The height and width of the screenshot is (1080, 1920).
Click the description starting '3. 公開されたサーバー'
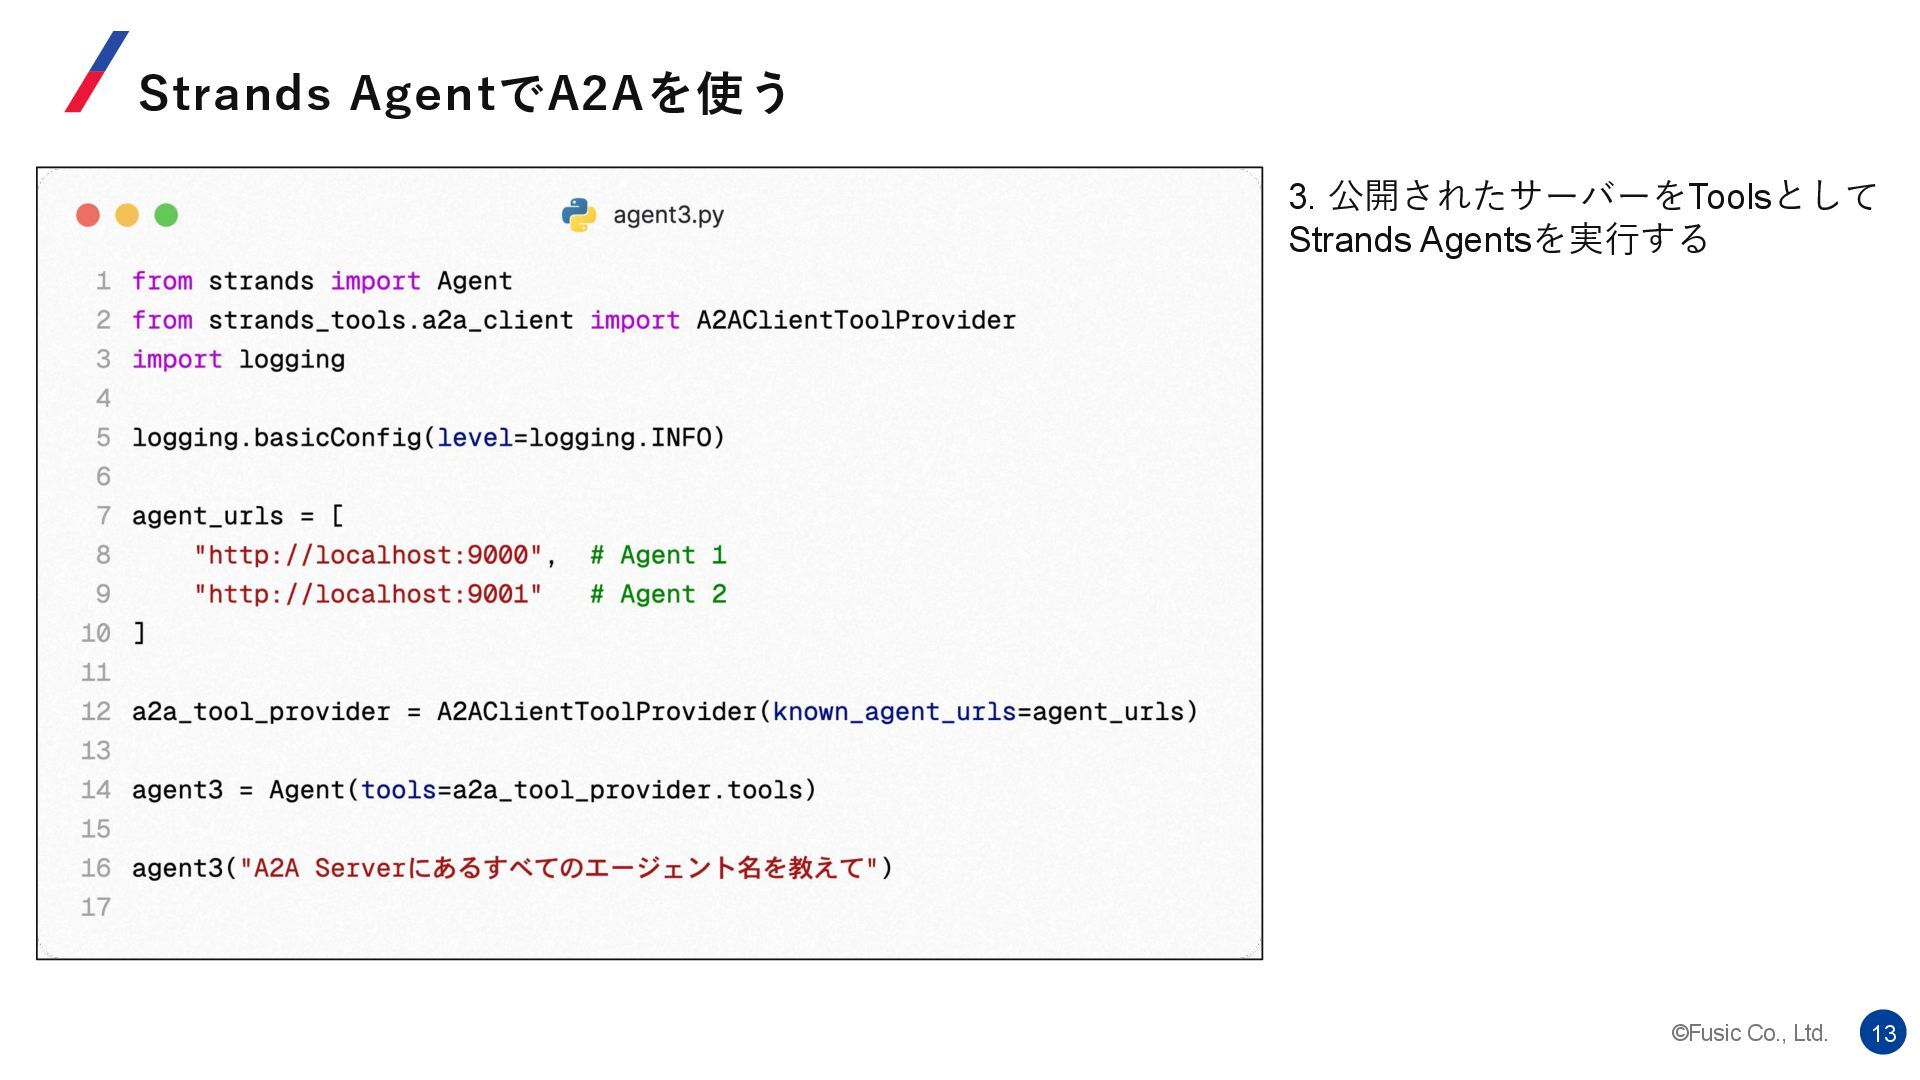1582,196
